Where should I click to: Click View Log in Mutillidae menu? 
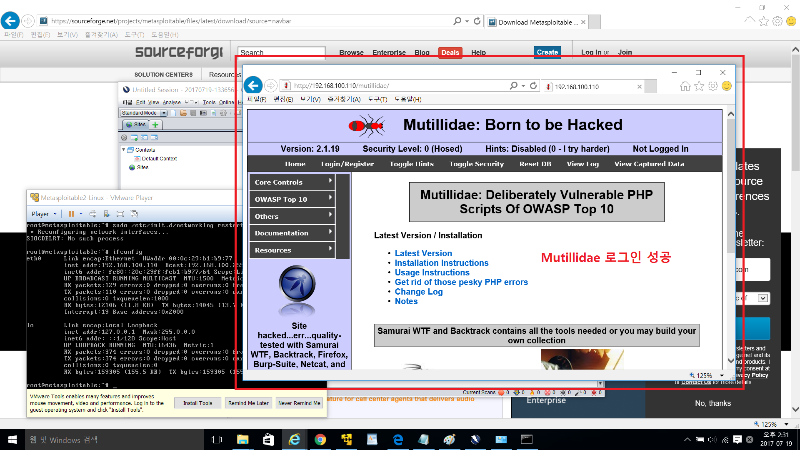pos(583,164)
